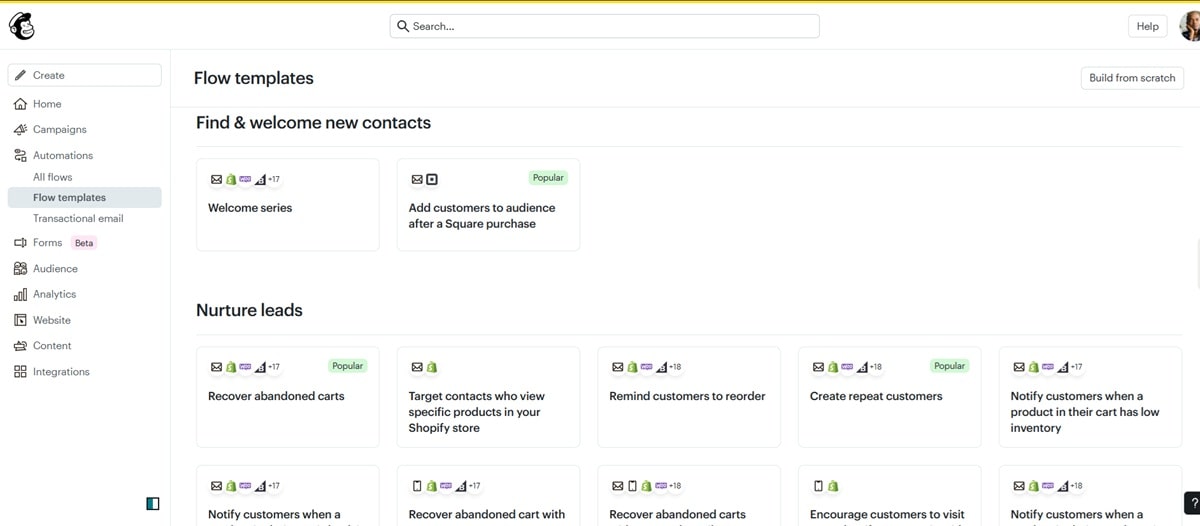Choose the Recover abandoned carts template
1200x526 pixels.
tap(288, 397)
